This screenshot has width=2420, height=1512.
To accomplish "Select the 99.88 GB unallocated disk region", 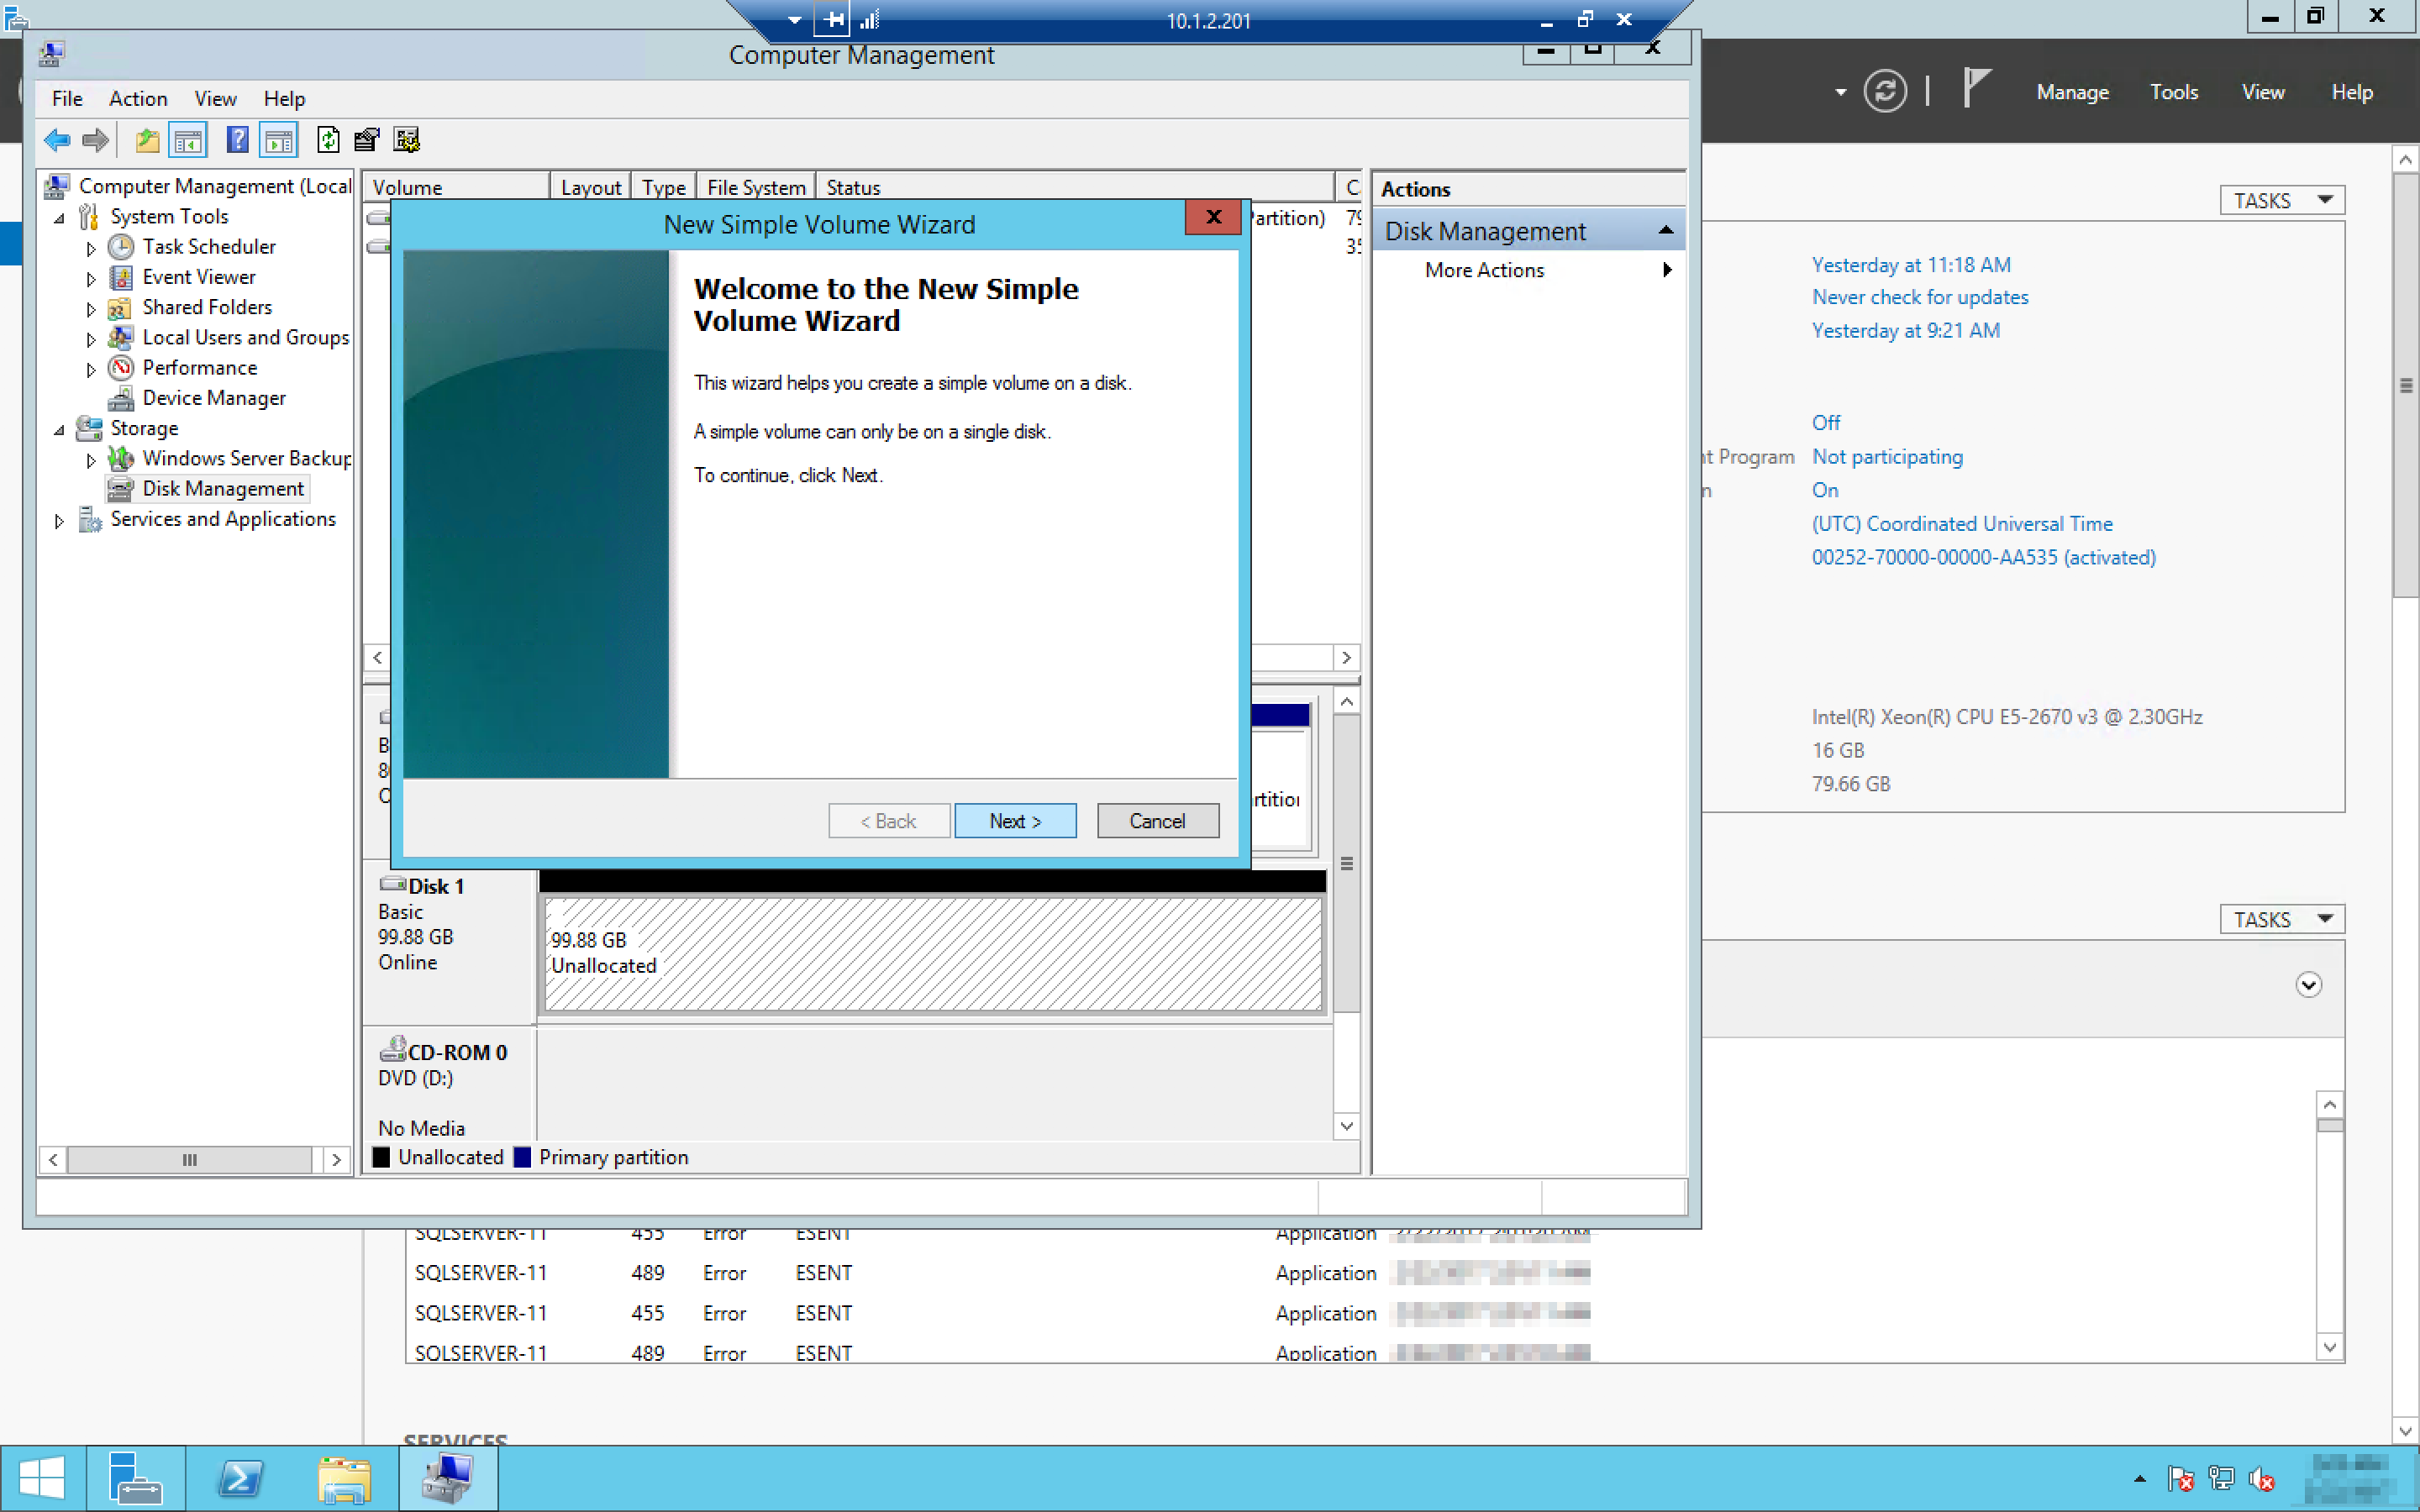I will [x=932, y=953].
